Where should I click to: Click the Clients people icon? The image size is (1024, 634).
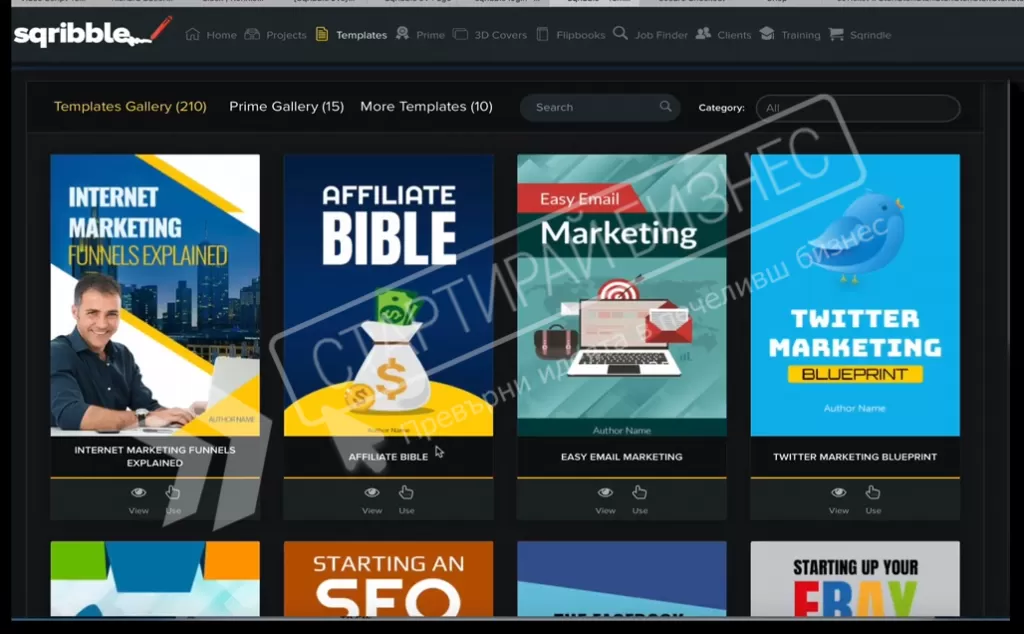pos(703,33)
